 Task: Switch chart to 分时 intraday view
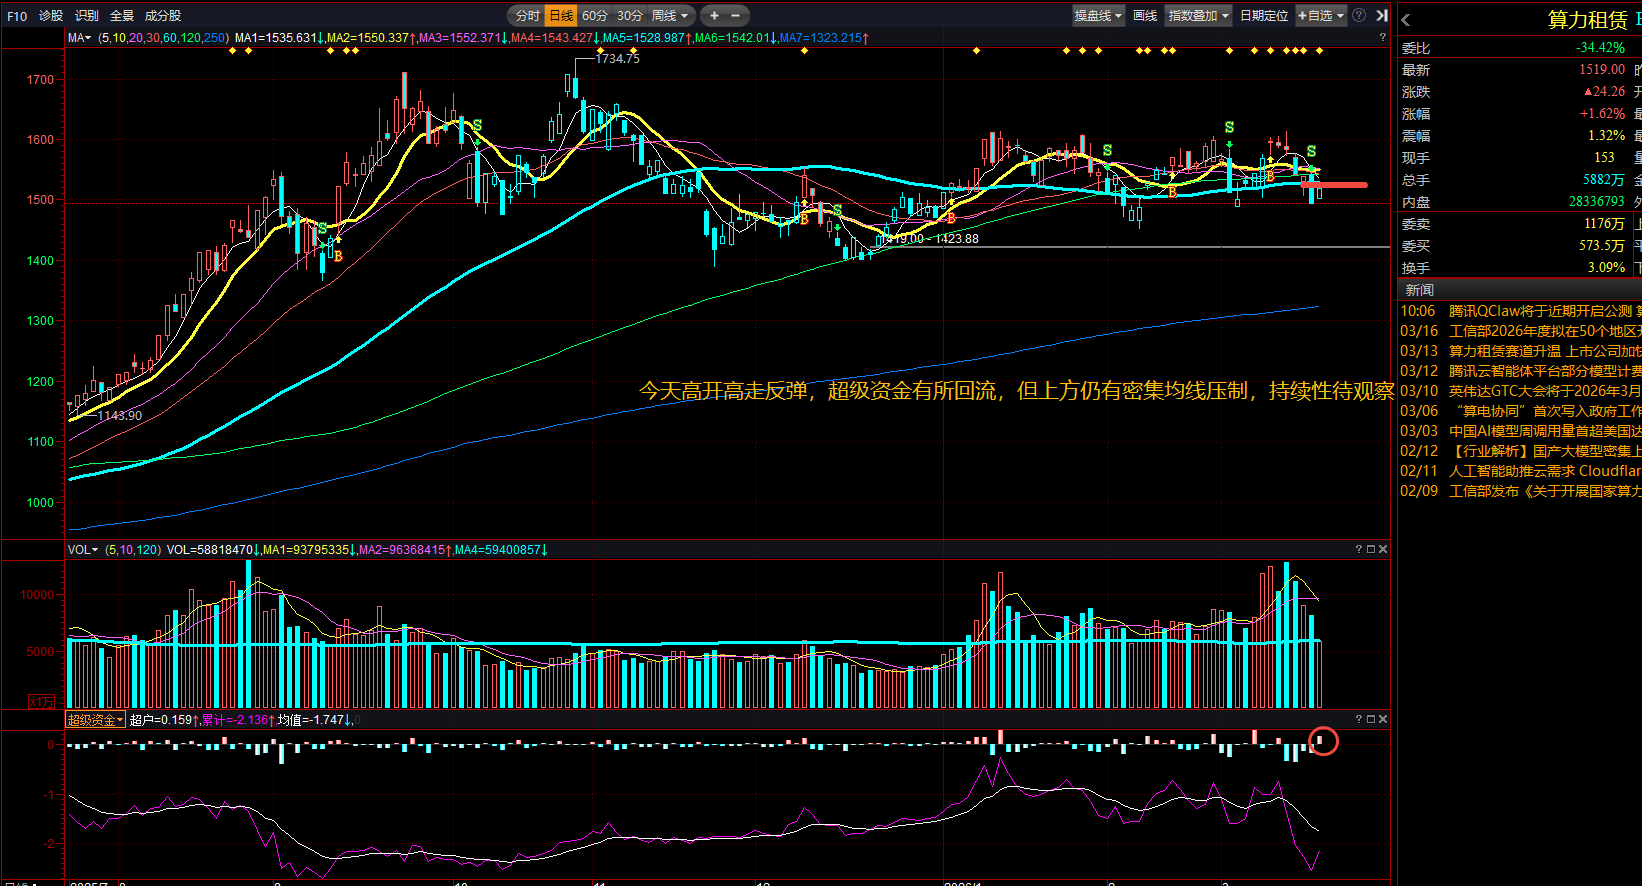pyautogui.click(x=527, y=16)
